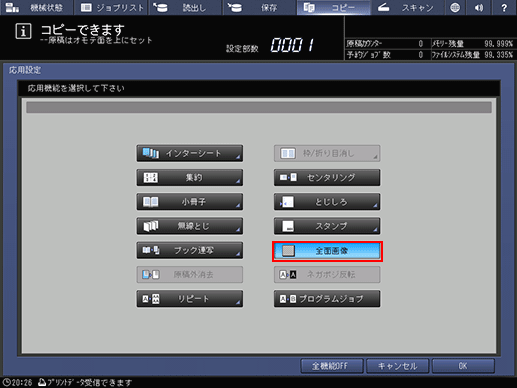Click the 予約ジョブ数 row

387,55
